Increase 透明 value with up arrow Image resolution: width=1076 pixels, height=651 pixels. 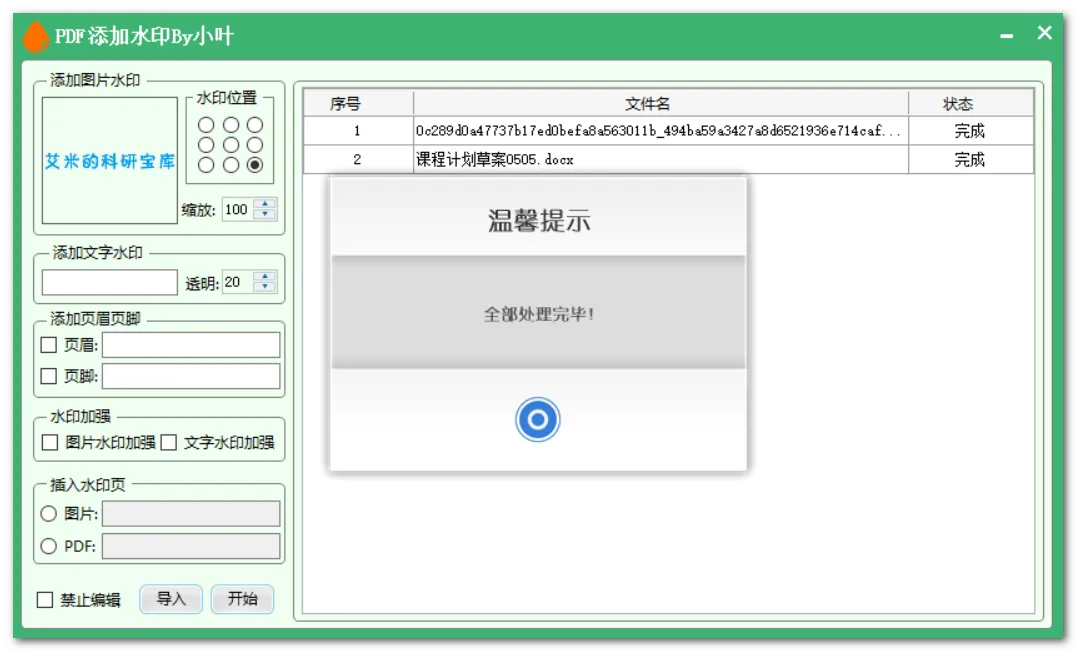click(265, 276)
